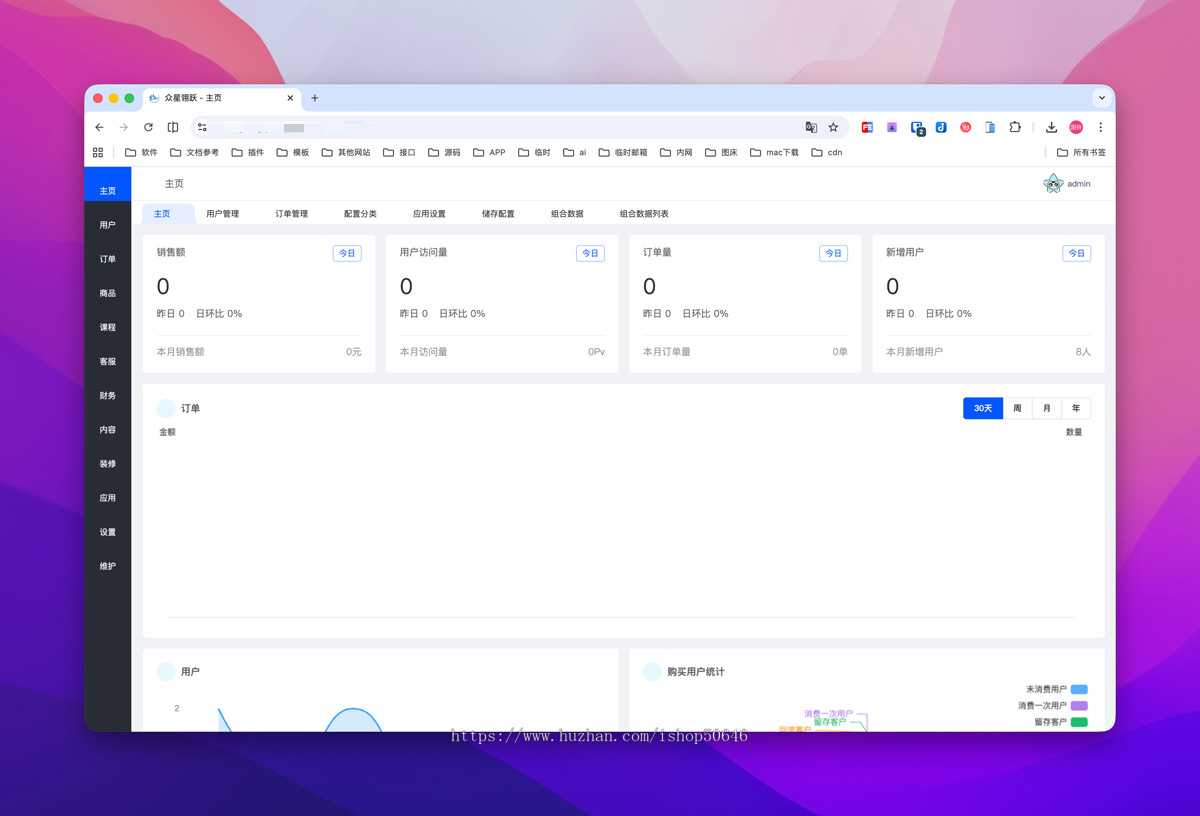Open the Extensions puzzle icon

[x=1014, y=128]
